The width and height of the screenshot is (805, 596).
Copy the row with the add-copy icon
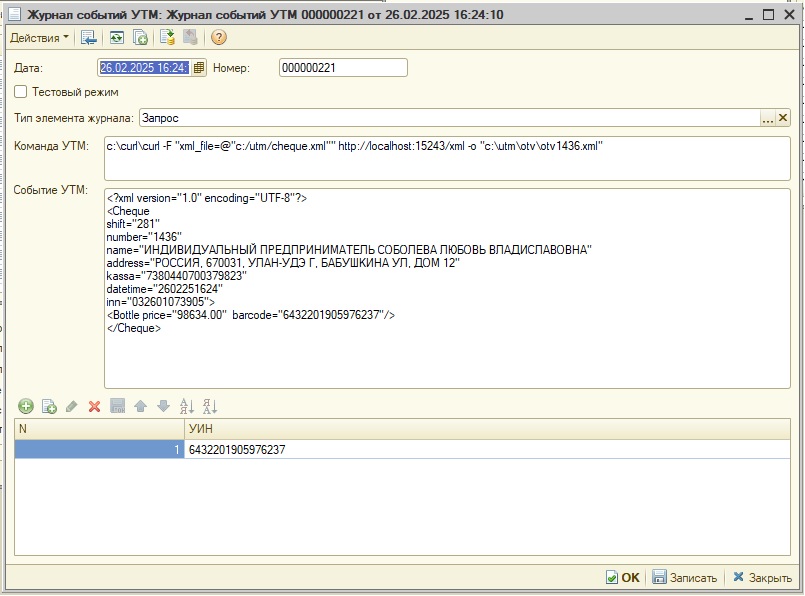tap(49, 407)
